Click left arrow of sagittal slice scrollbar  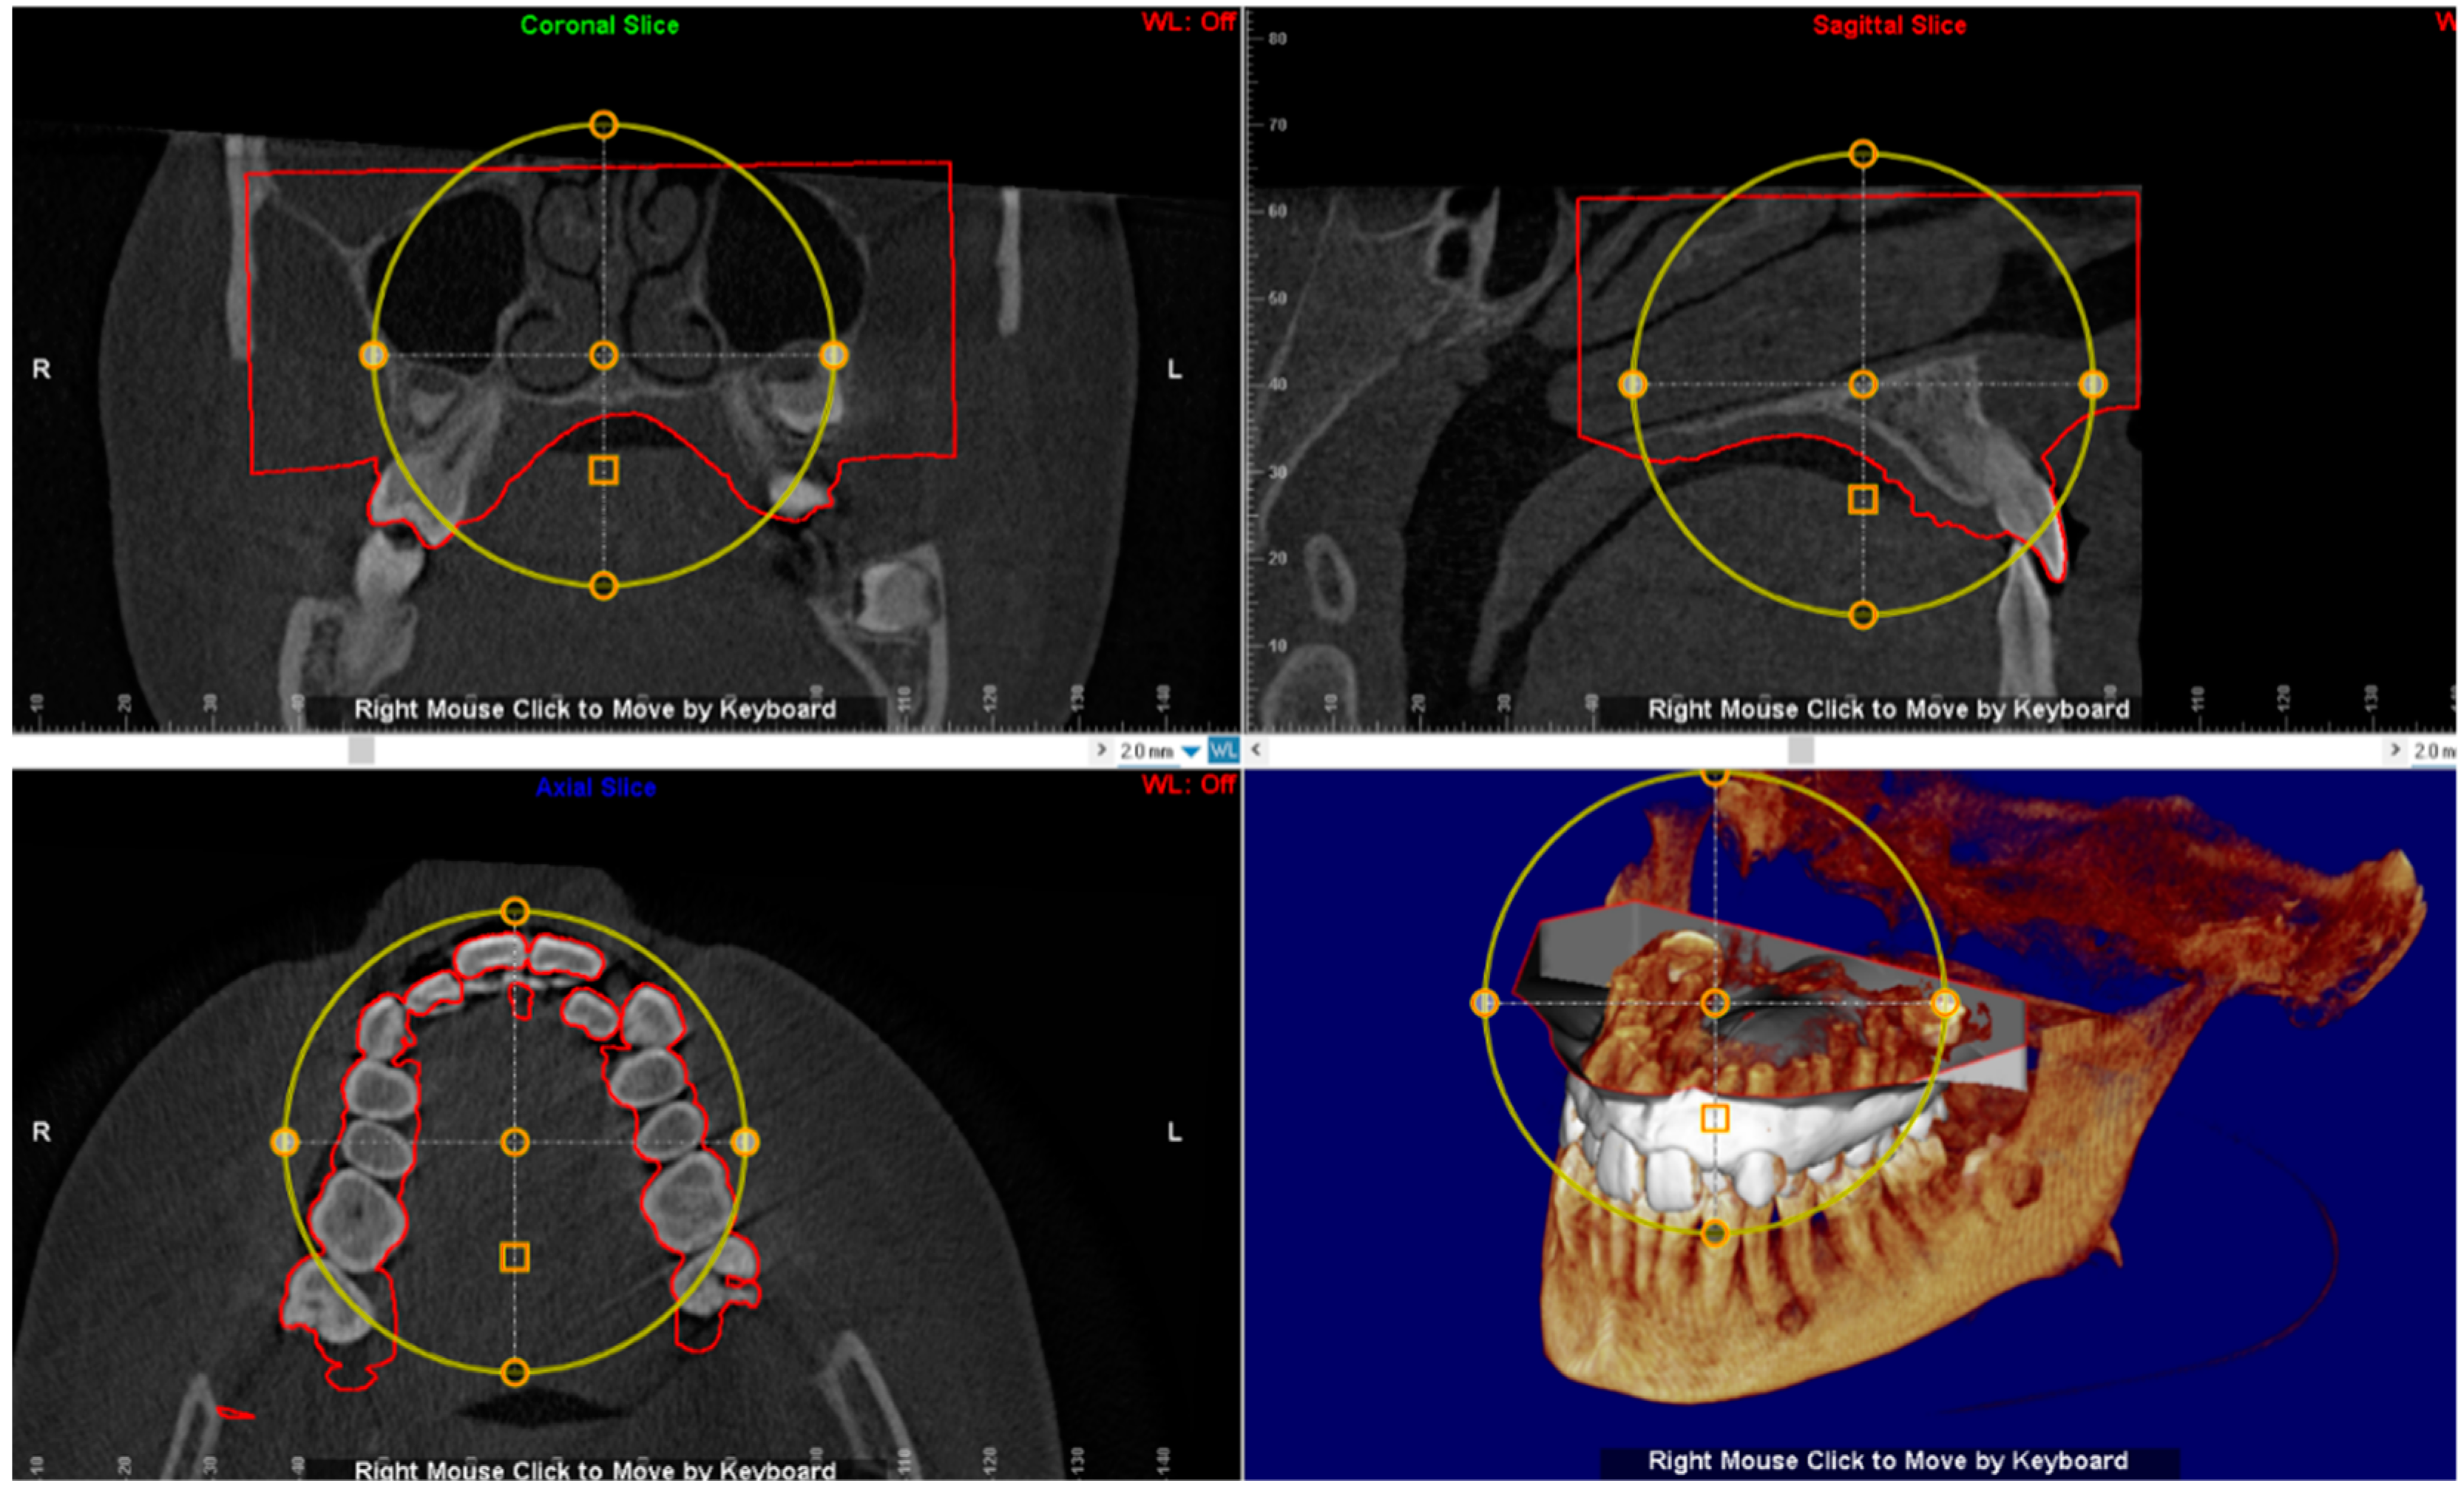(1256, 749)
